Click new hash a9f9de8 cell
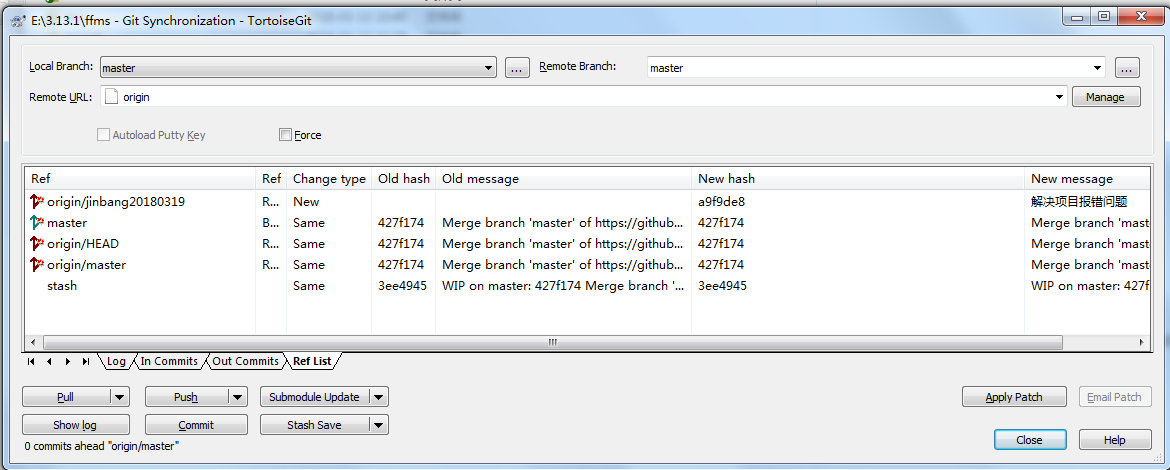The width and height of the screenshot is (1170, 470). [x=721, y=201]
